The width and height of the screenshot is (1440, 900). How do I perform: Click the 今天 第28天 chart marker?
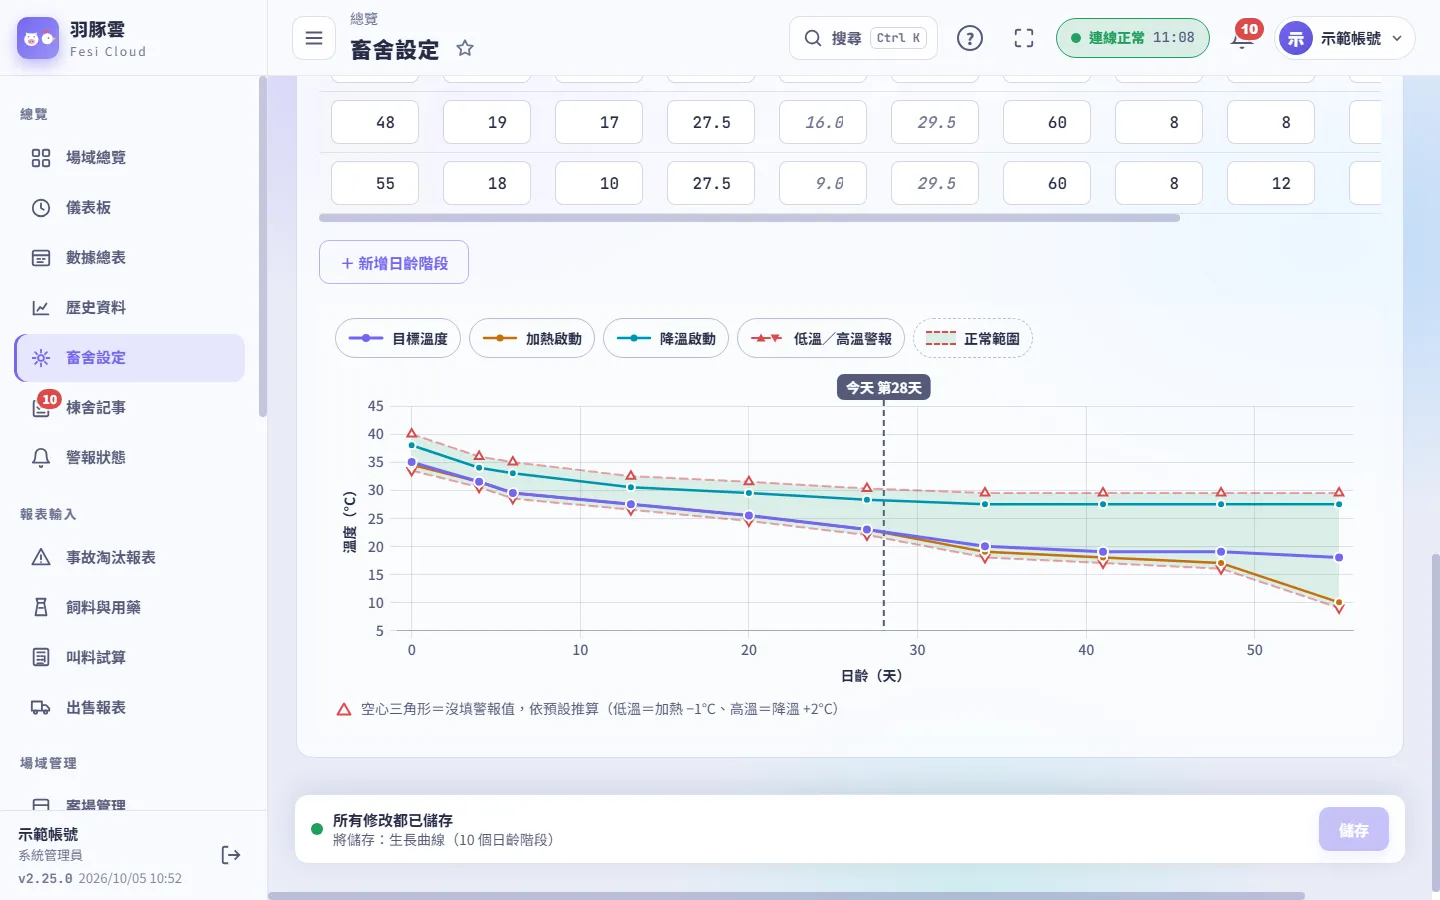884,388
